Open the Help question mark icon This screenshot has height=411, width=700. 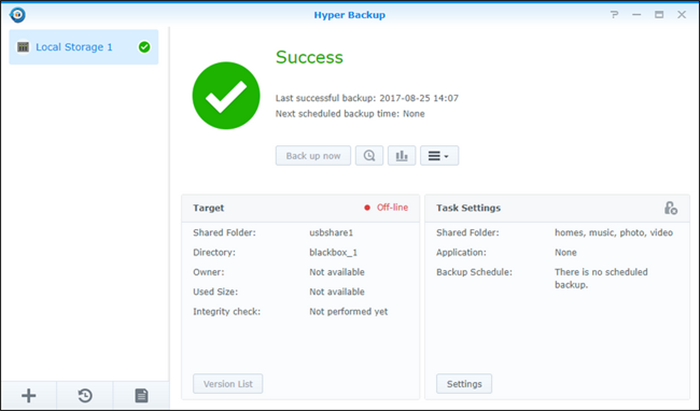point(614,15)
